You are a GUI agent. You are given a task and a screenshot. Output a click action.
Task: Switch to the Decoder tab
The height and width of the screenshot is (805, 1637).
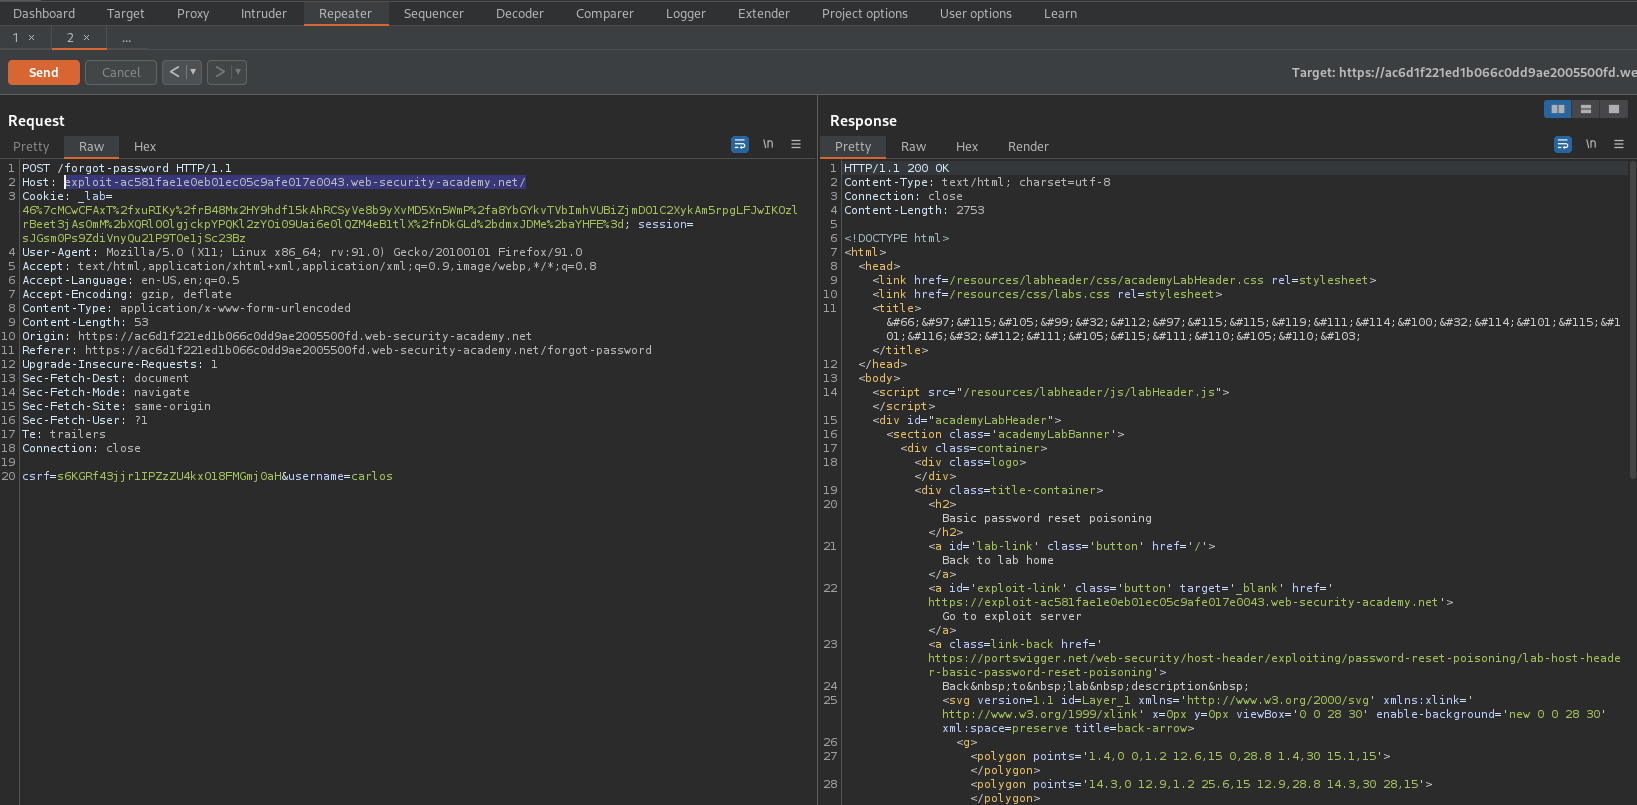[x=520, y=13]
